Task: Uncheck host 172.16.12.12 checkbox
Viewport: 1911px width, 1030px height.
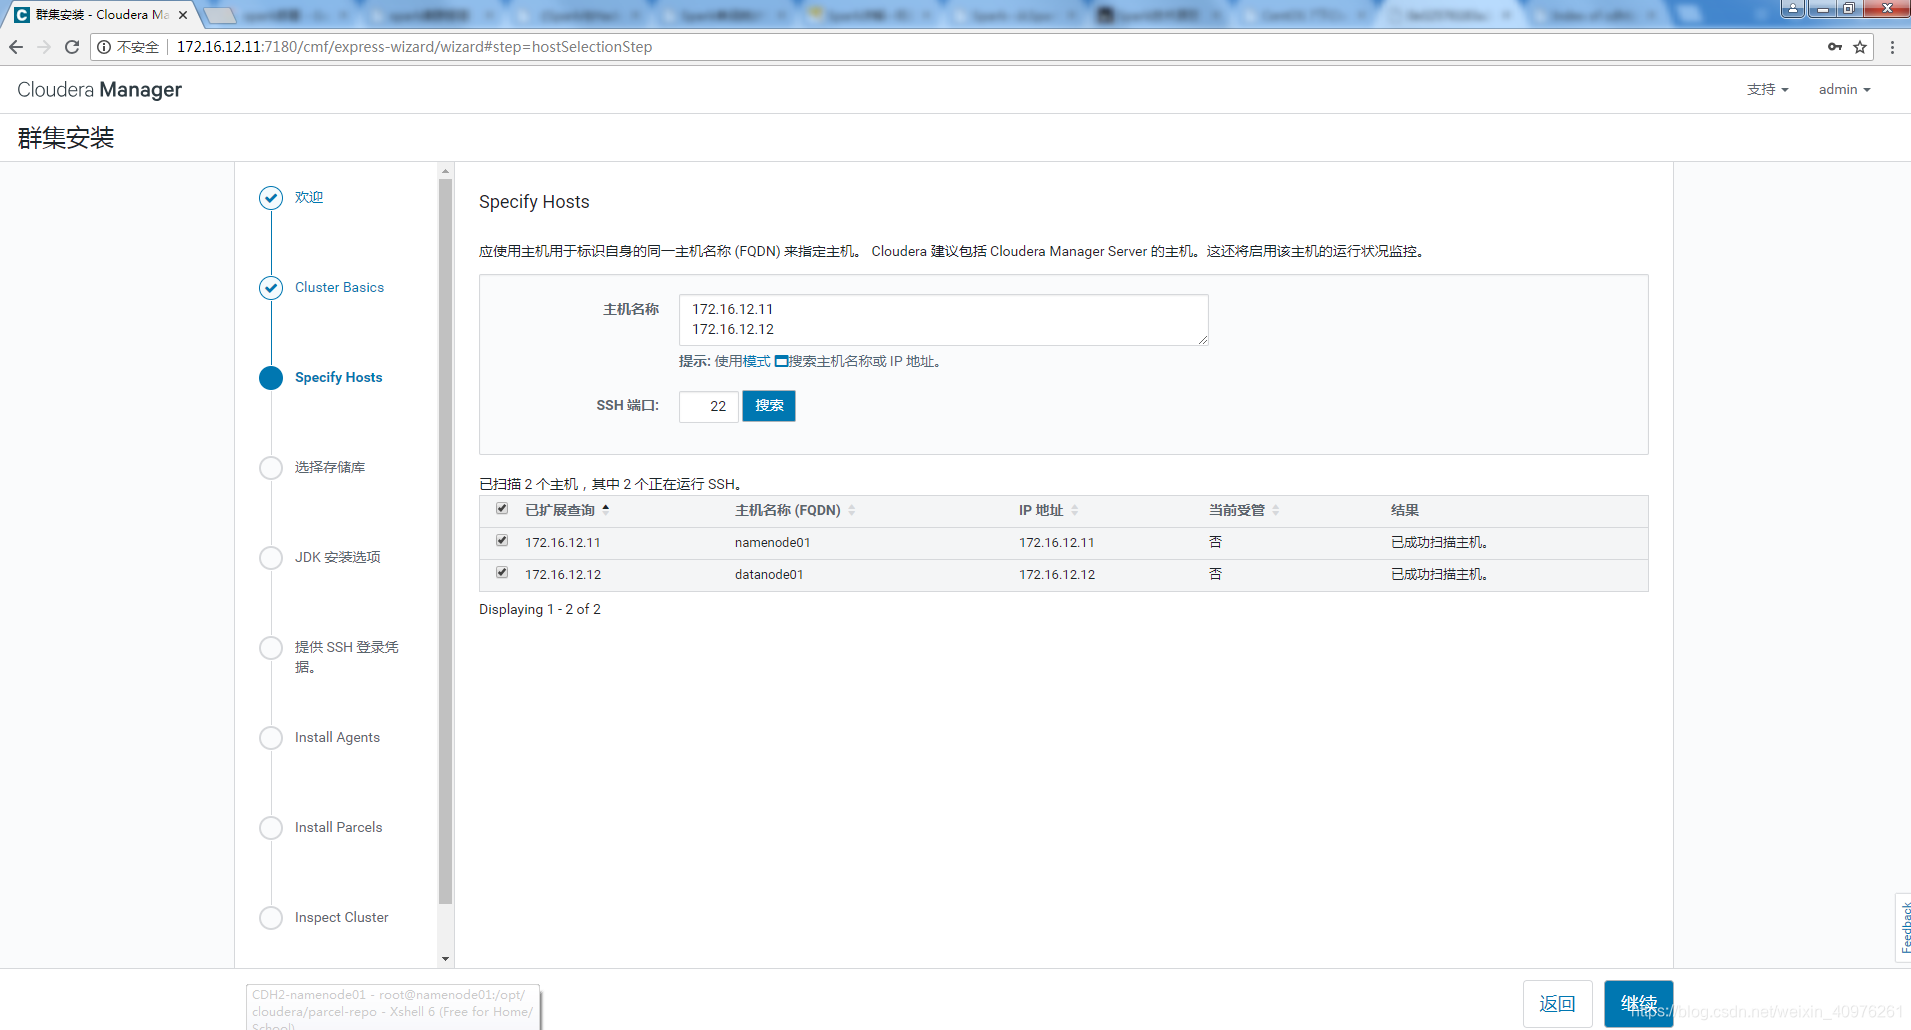Action: pyautogui.click(x=502, y=573)
